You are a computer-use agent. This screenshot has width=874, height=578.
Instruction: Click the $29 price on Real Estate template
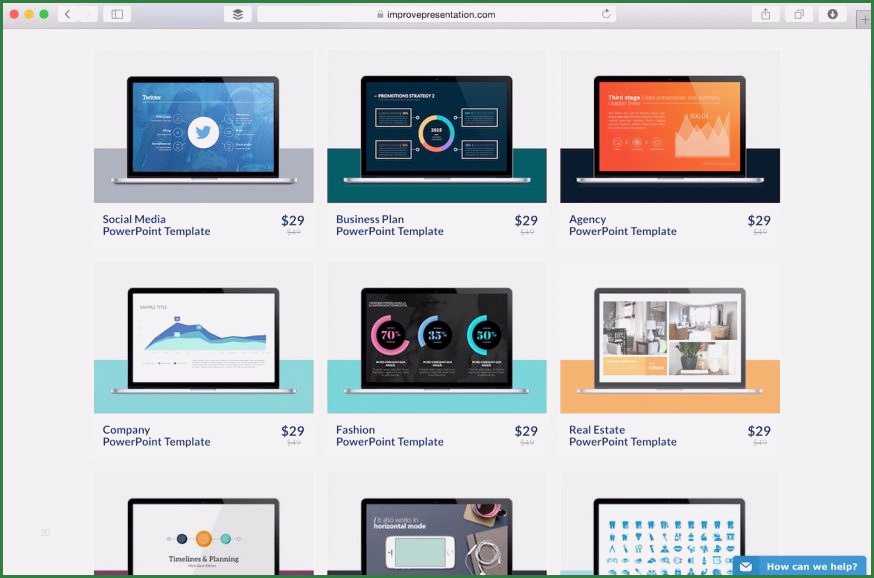coord(759,431)
